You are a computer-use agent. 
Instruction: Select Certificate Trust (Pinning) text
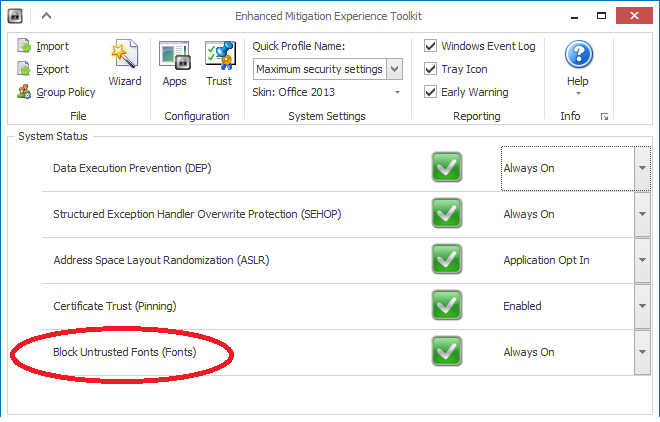114,305
